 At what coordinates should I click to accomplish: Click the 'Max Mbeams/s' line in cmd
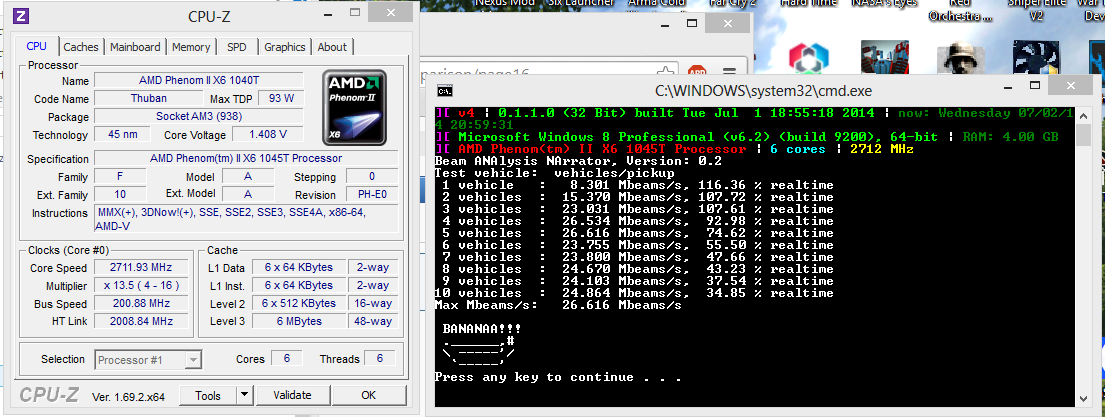(x=558, y=305)
